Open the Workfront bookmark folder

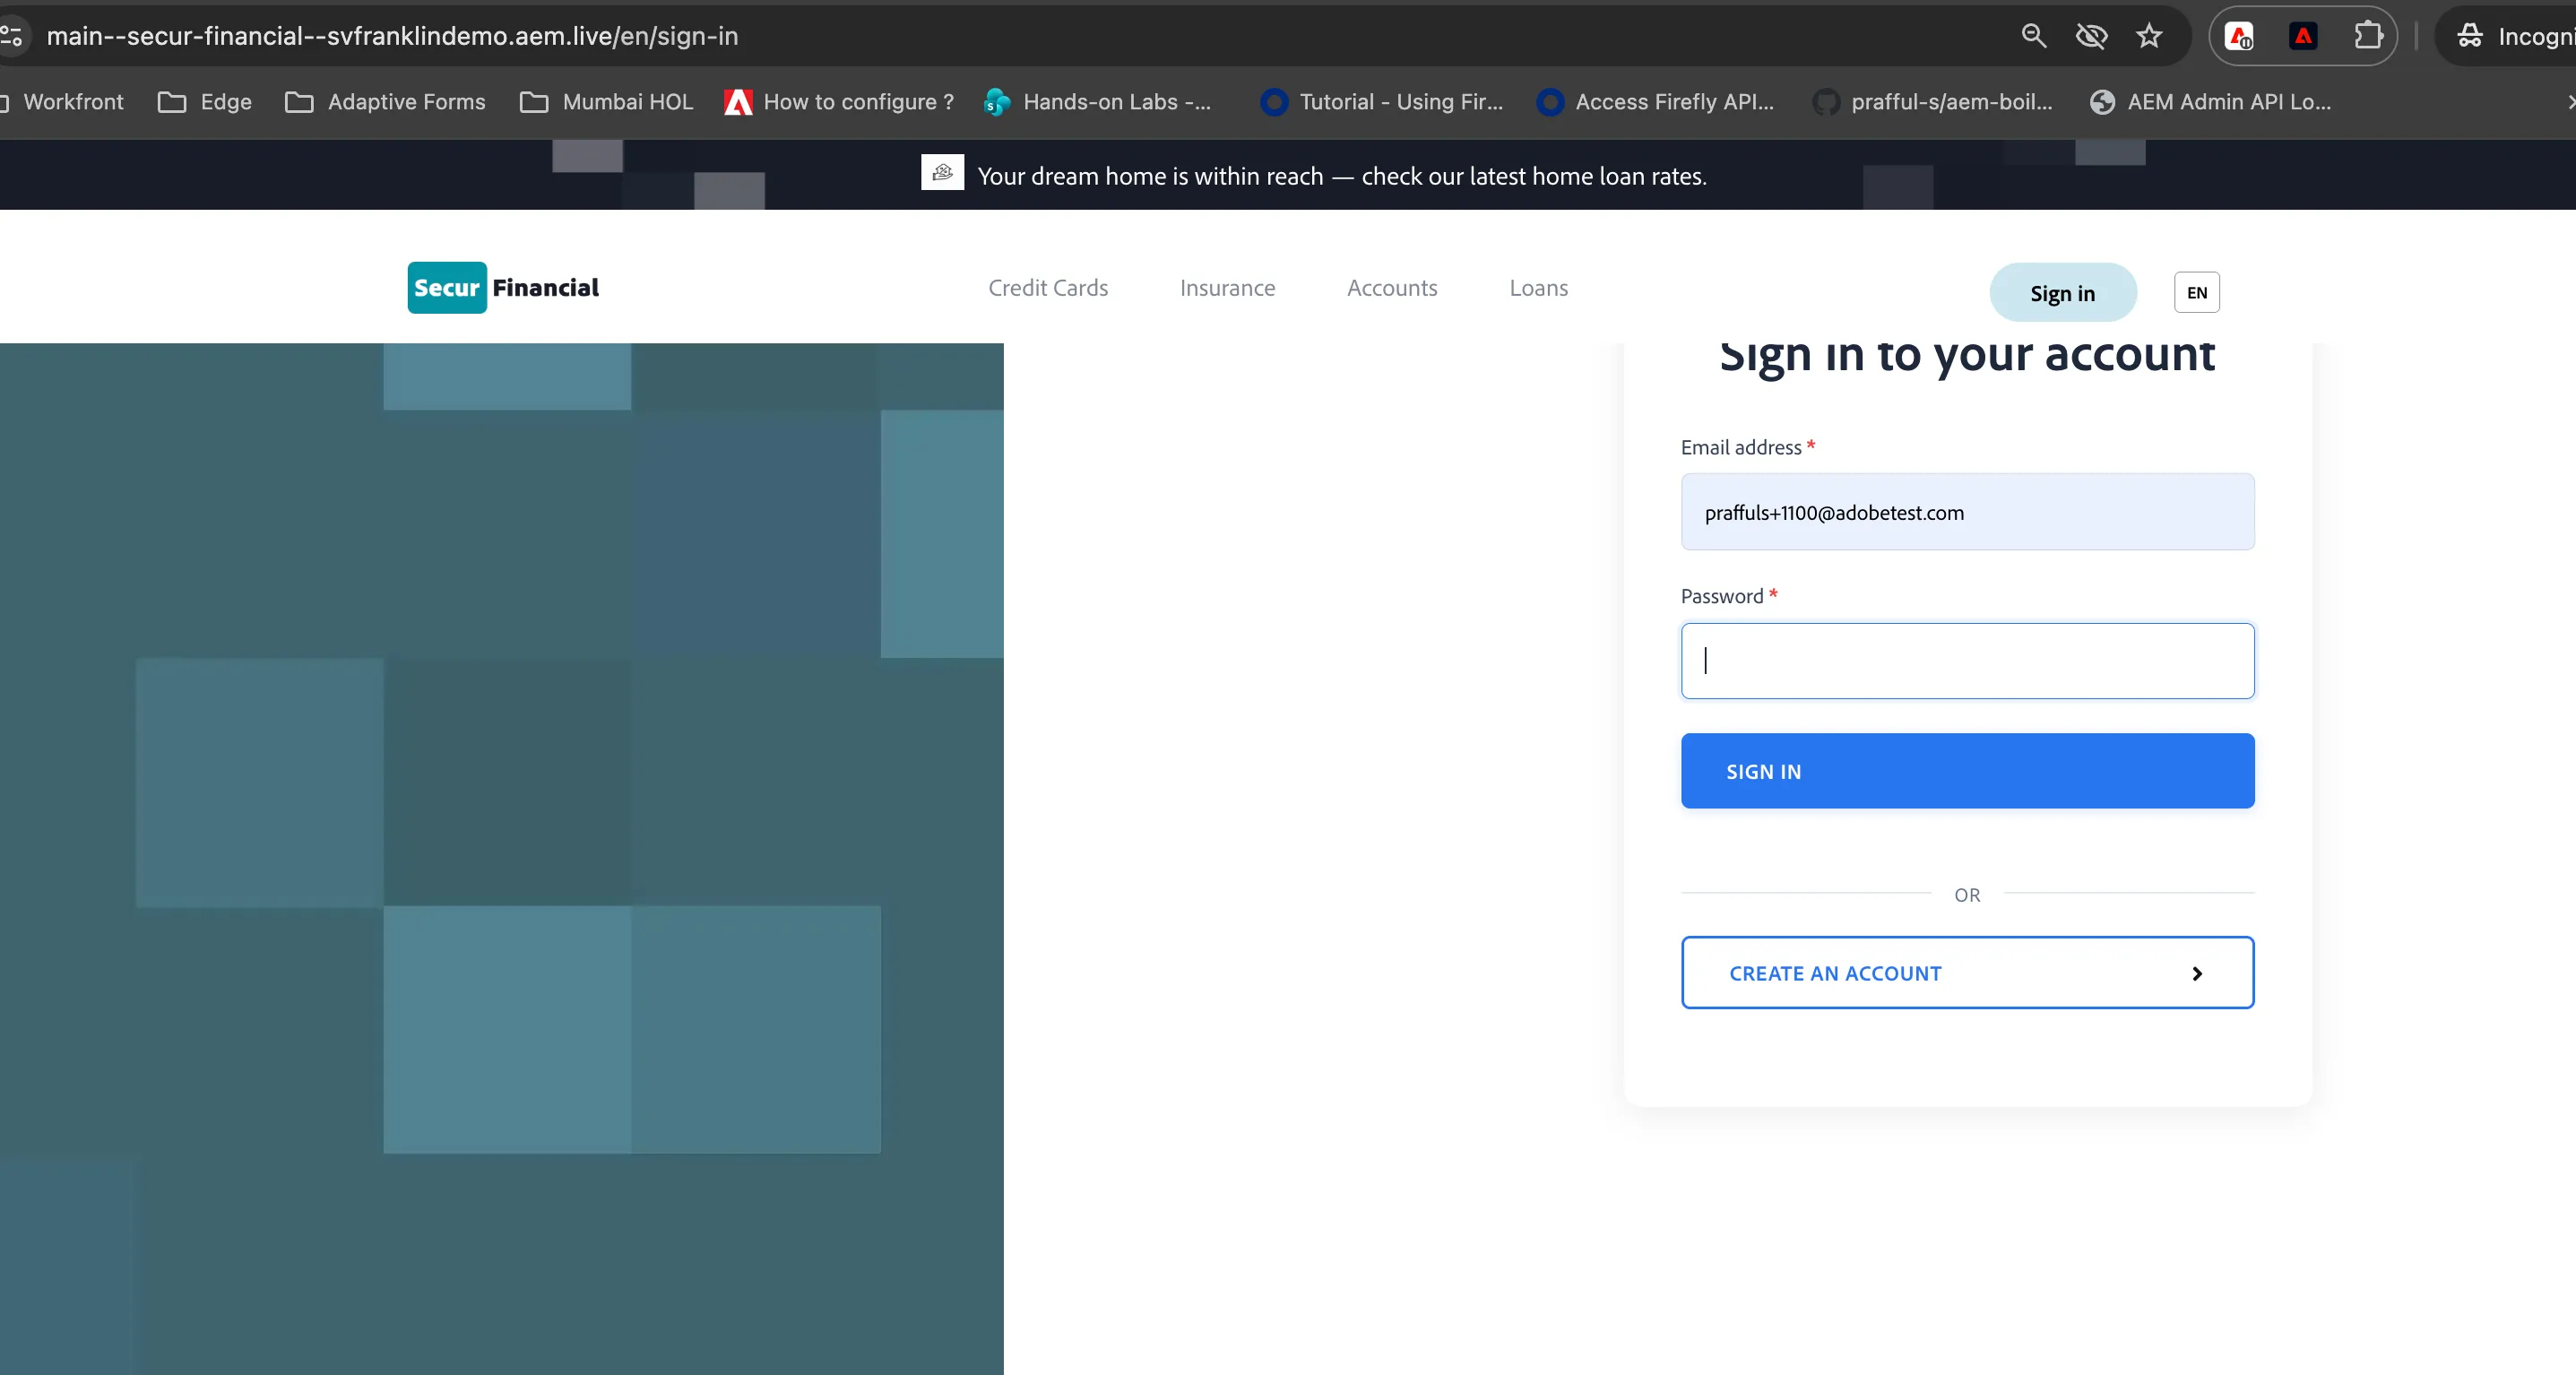click(64, 102)
